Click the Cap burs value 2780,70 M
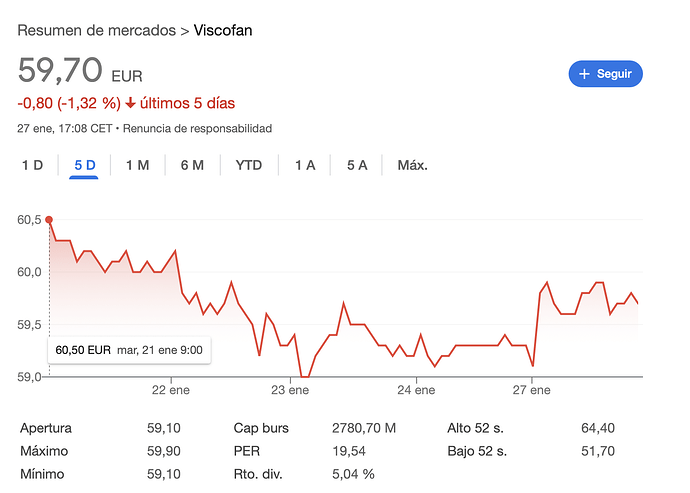 pos(363,428)
